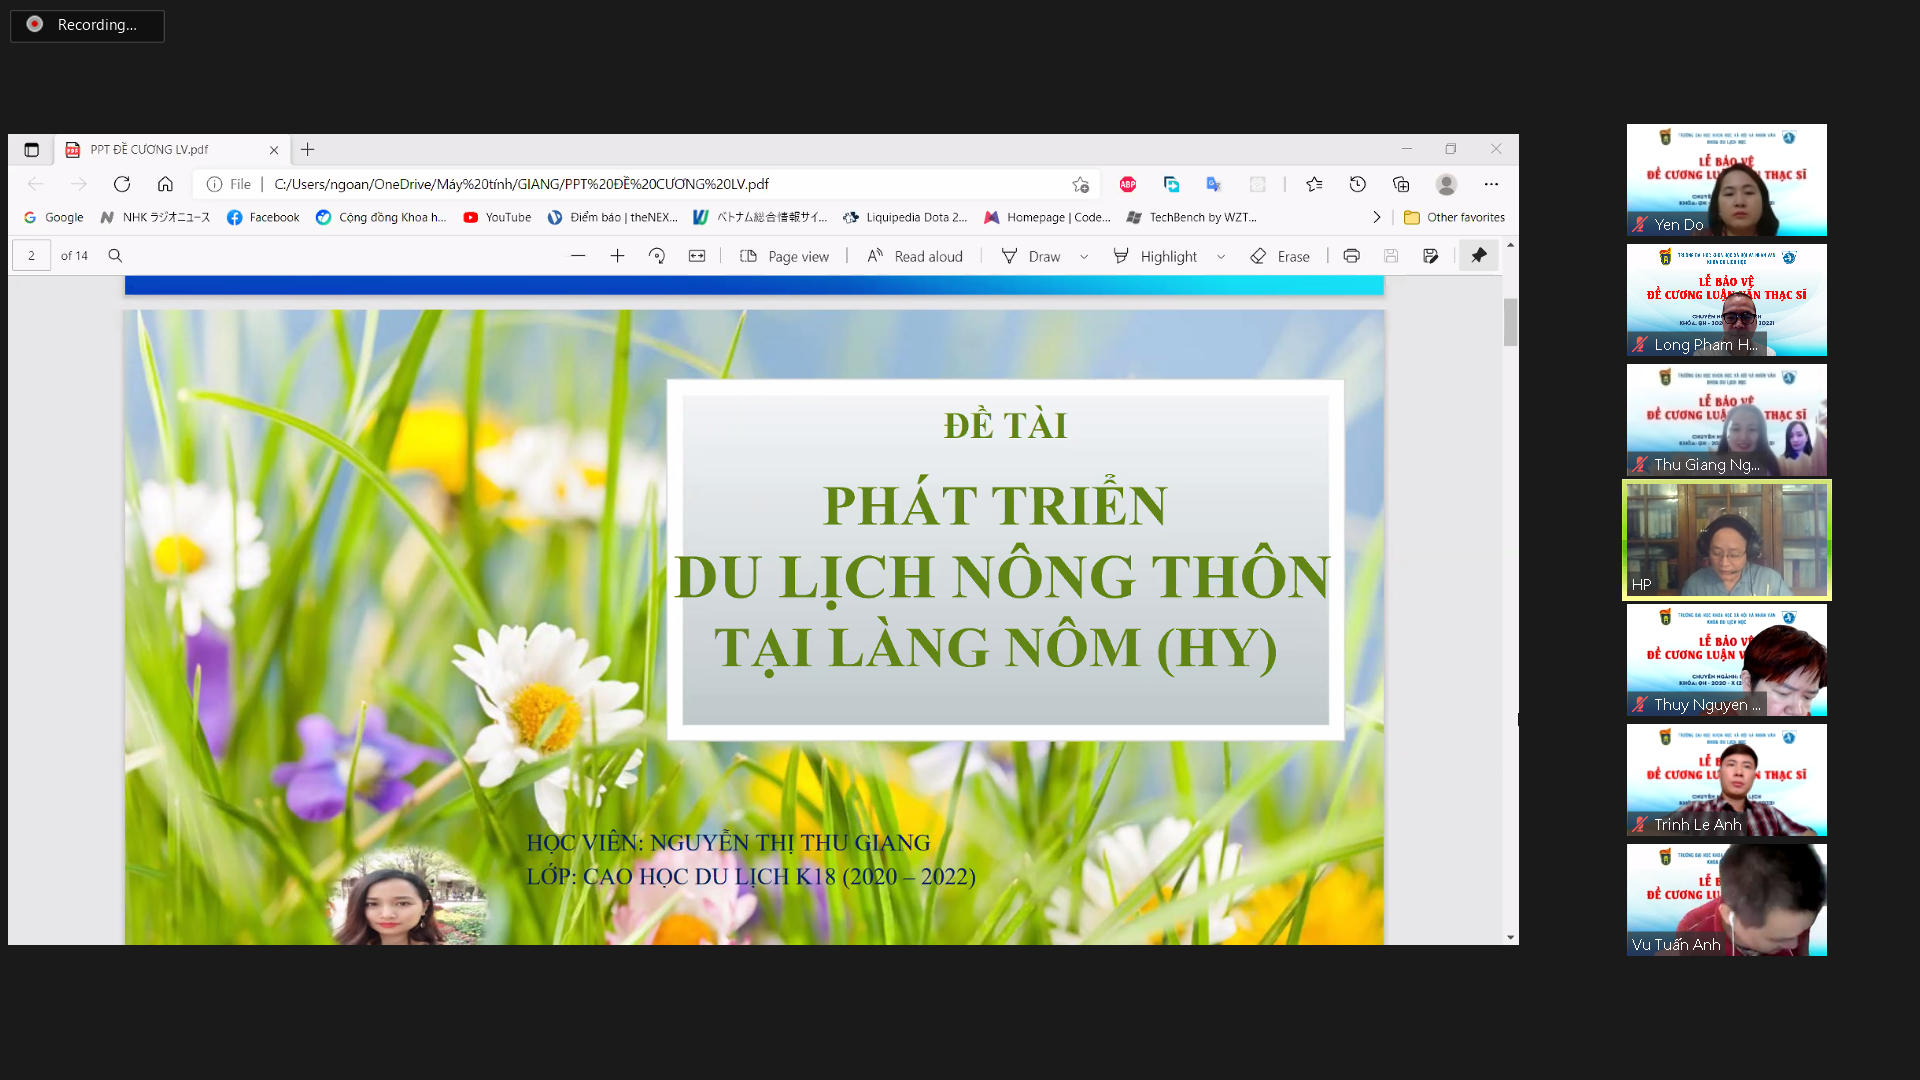Go back to previous page
1920x1080 pixels.
pos(36,184)
